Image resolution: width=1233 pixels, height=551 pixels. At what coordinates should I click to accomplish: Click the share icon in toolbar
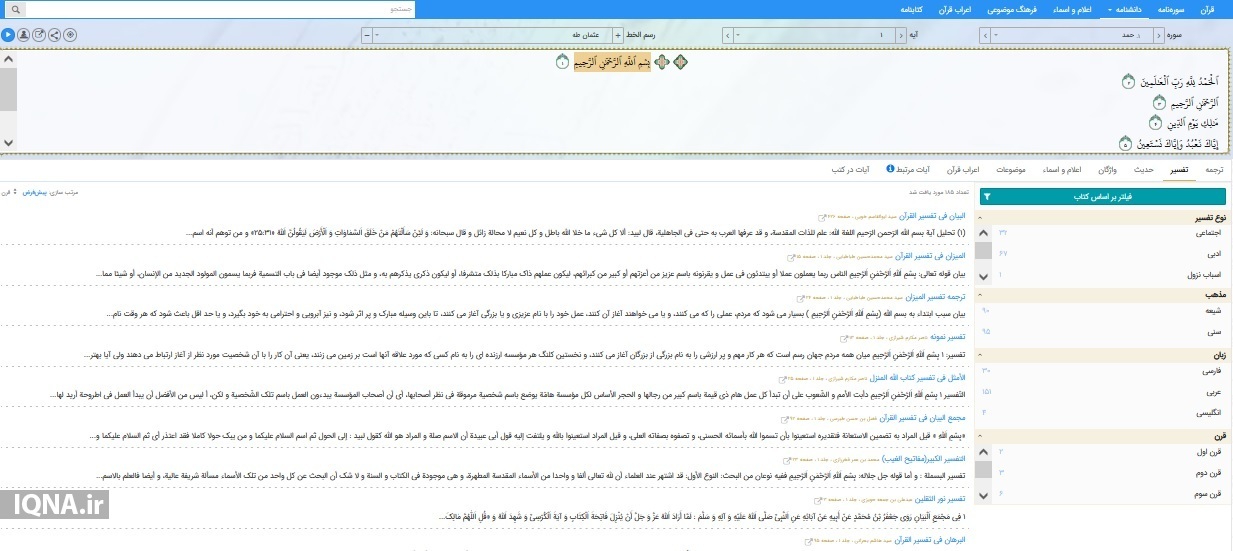click(54, 35)
